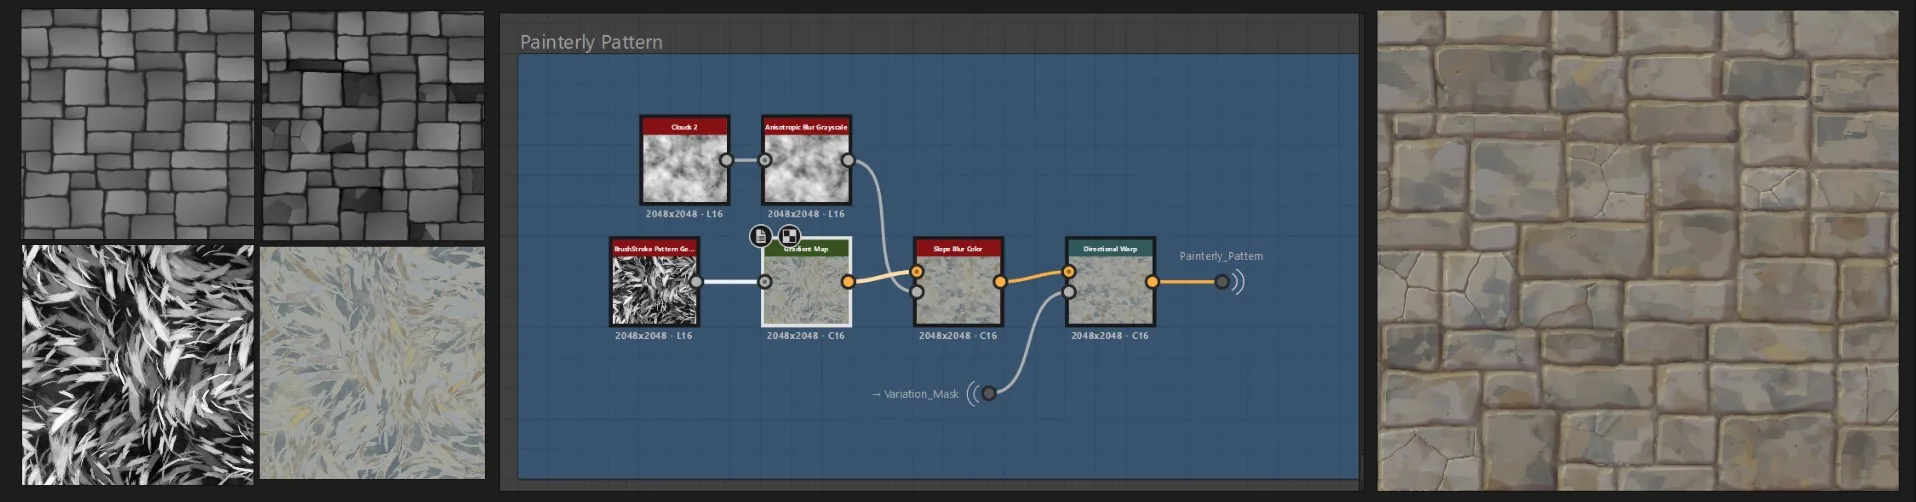Click Gradient Map orange output pin
Screen dimensions: 1916x502
point(848,282)
